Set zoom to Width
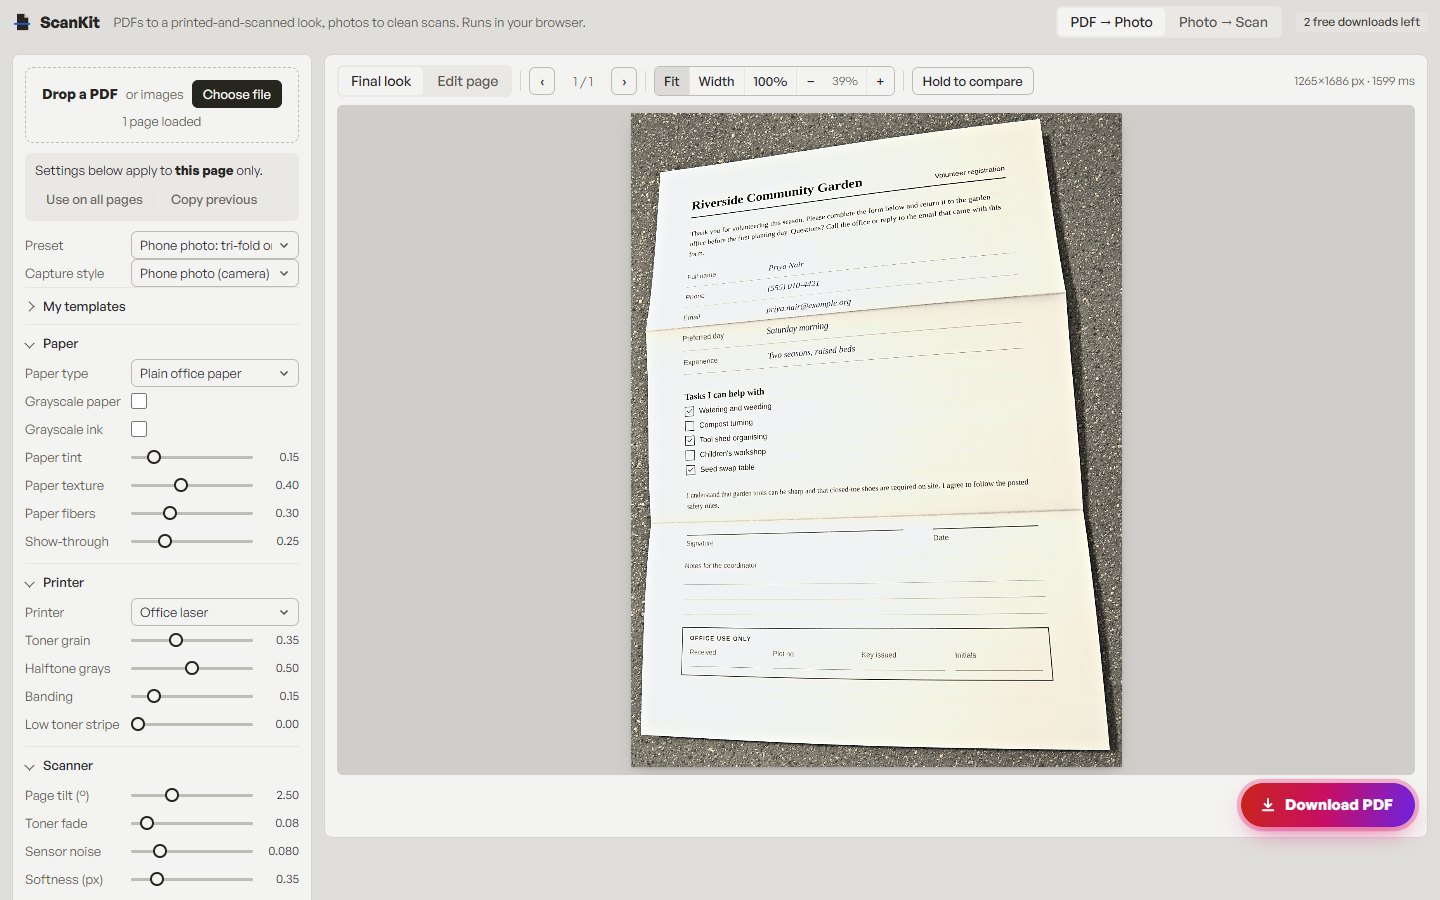Screen dimensions: 1440x900 point(716,81)
